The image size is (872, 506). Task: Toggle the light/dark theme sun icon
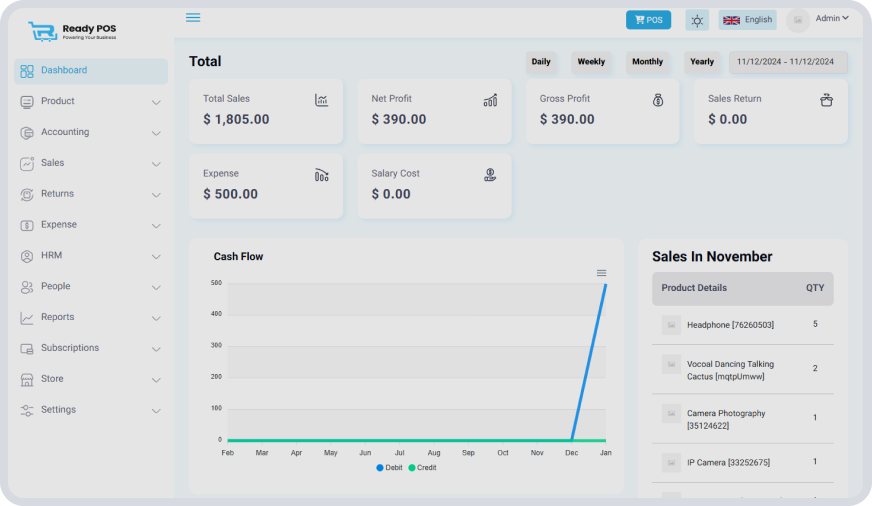[697, 20]
